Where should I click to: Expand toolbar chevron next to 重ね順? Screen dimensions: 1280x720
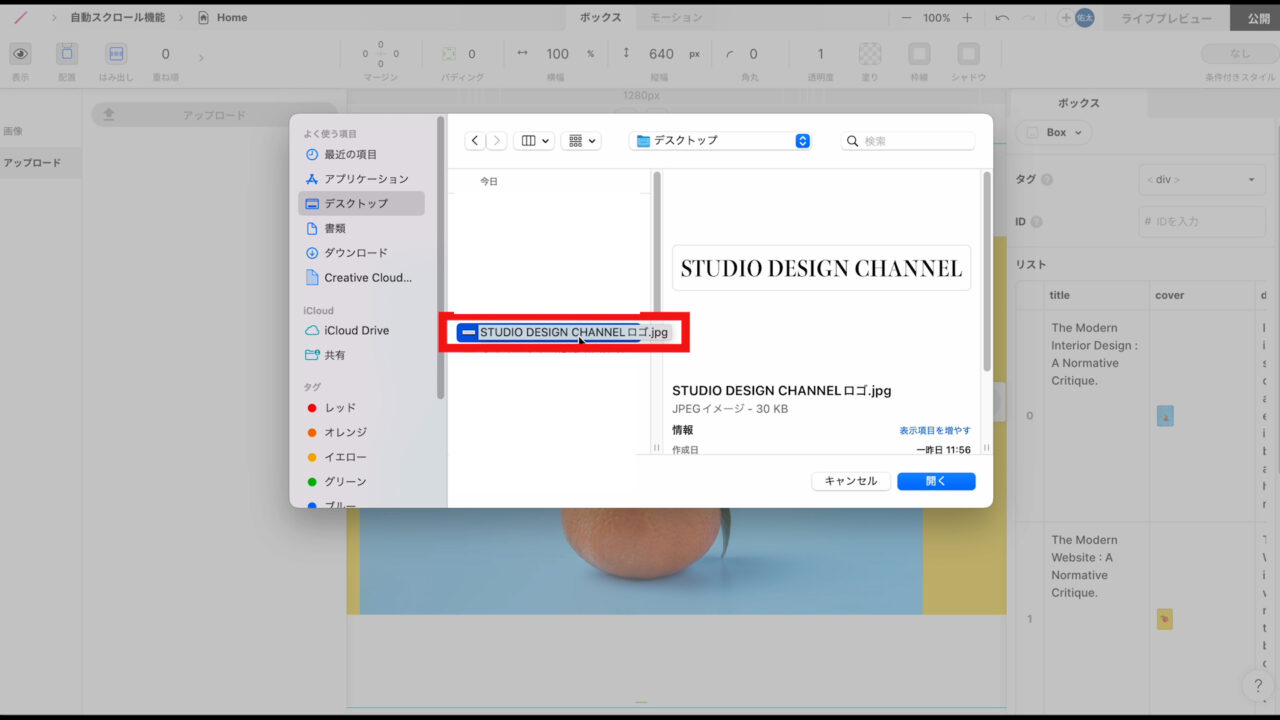click(x=201, y=58)
